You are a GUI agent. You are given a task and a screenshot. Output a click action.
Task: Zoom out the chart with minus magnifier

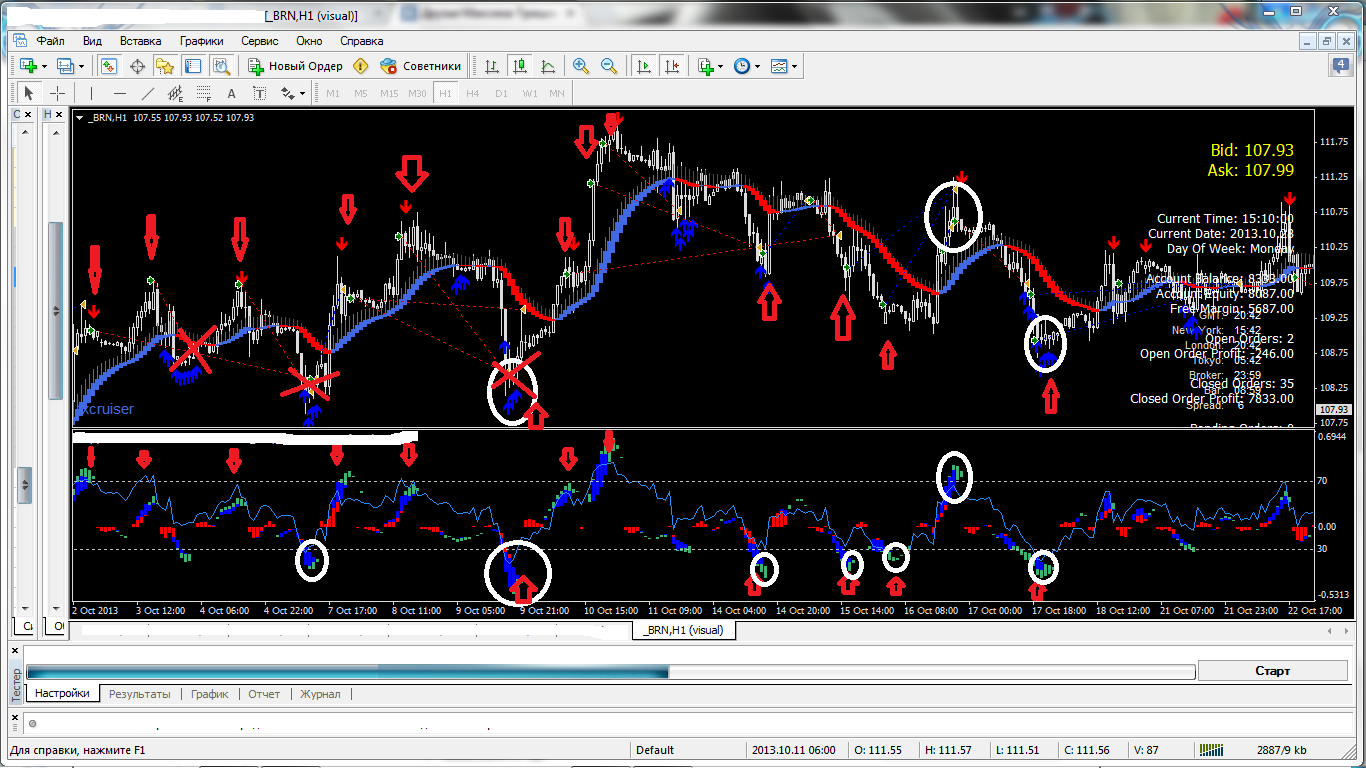tap(609, 66)
